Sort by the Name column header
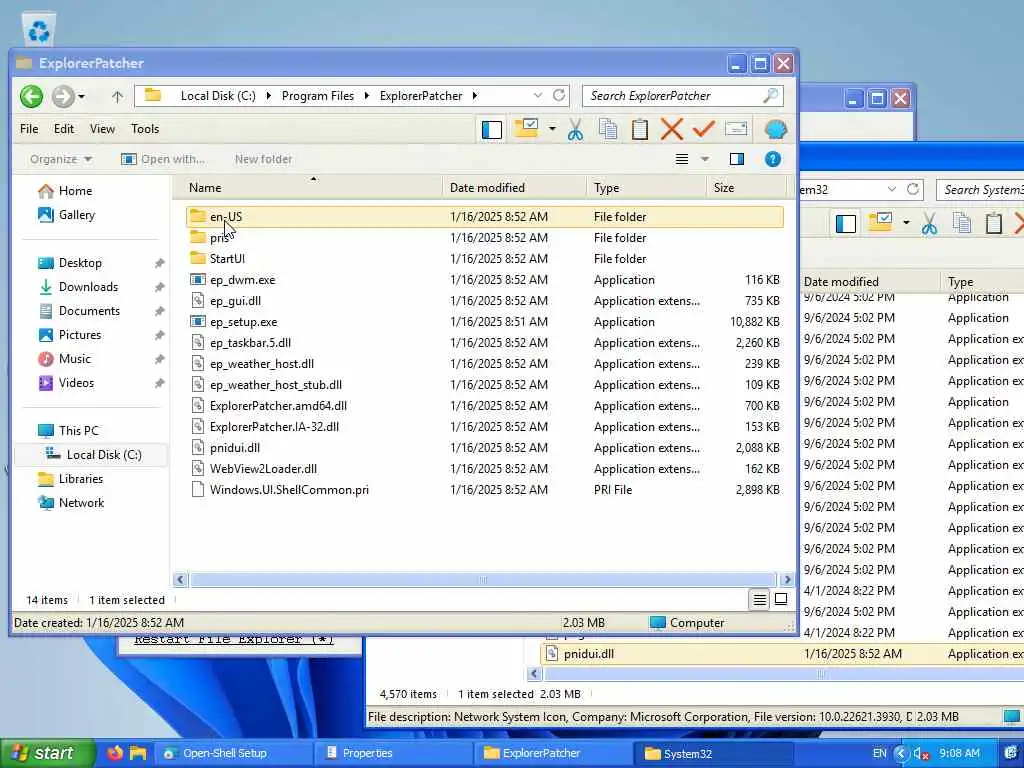Screen dimensions: 1024x768 (308, 187)
